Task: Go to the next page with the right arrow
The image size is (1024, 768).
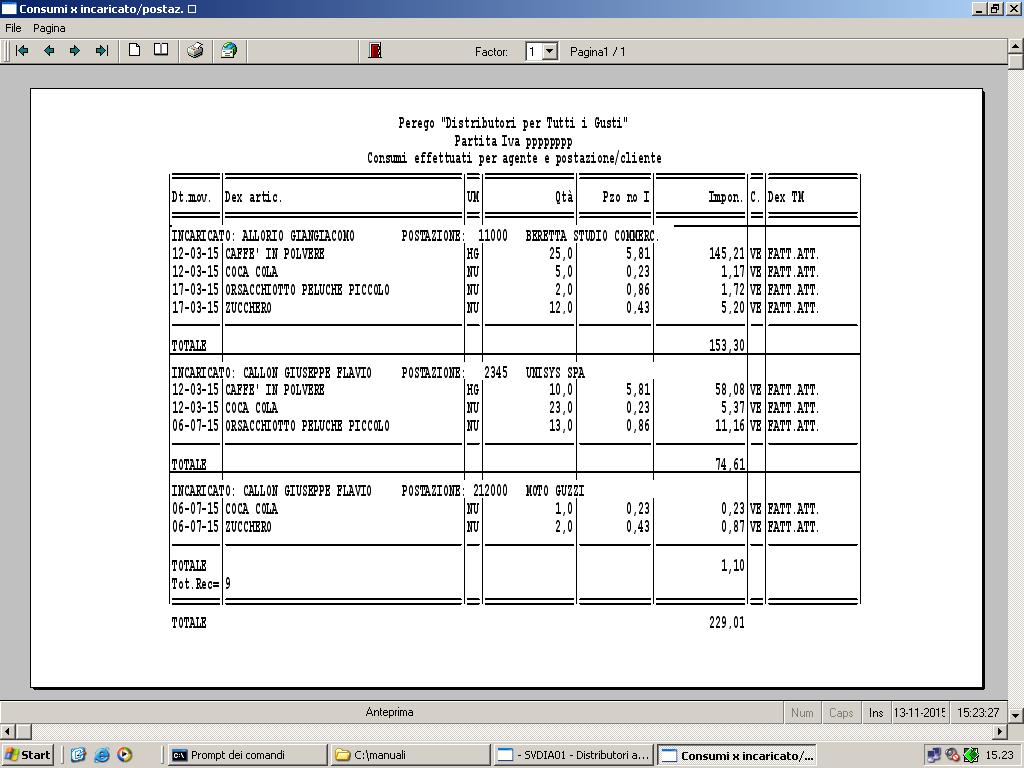Action: [74, 50]
